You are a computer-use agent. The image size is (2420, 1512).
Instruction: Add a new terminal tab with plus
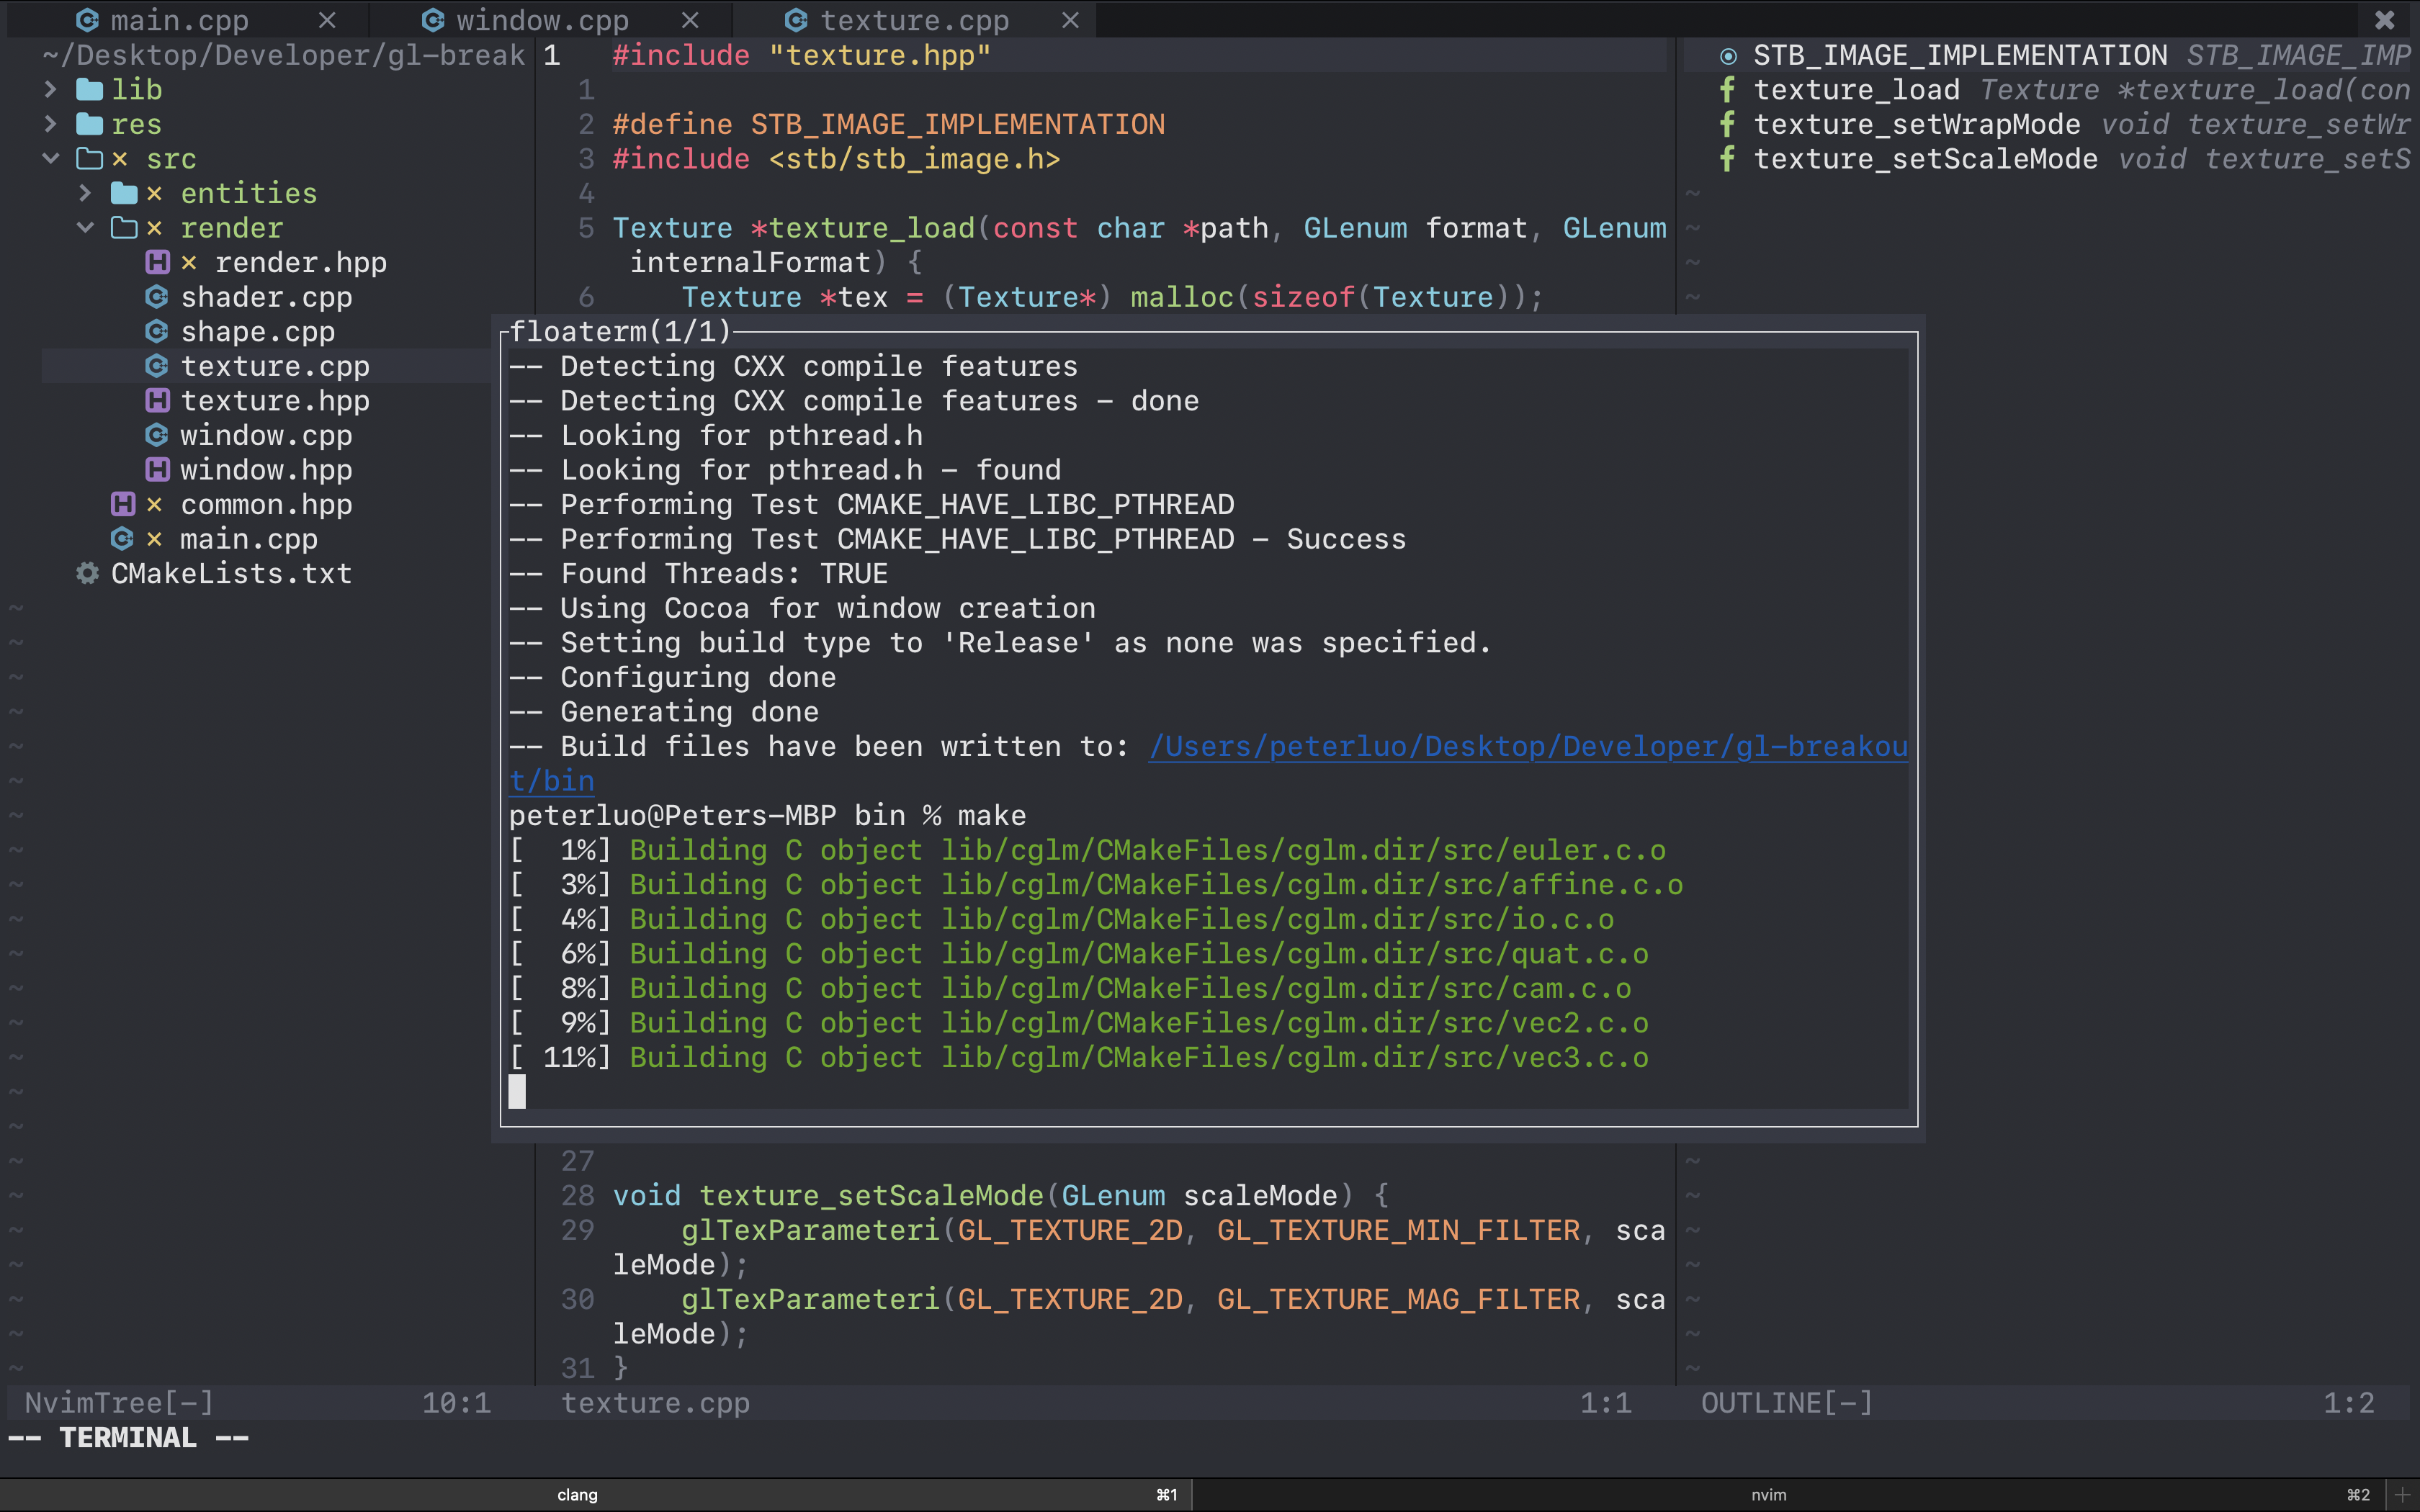[2402, 1495]
